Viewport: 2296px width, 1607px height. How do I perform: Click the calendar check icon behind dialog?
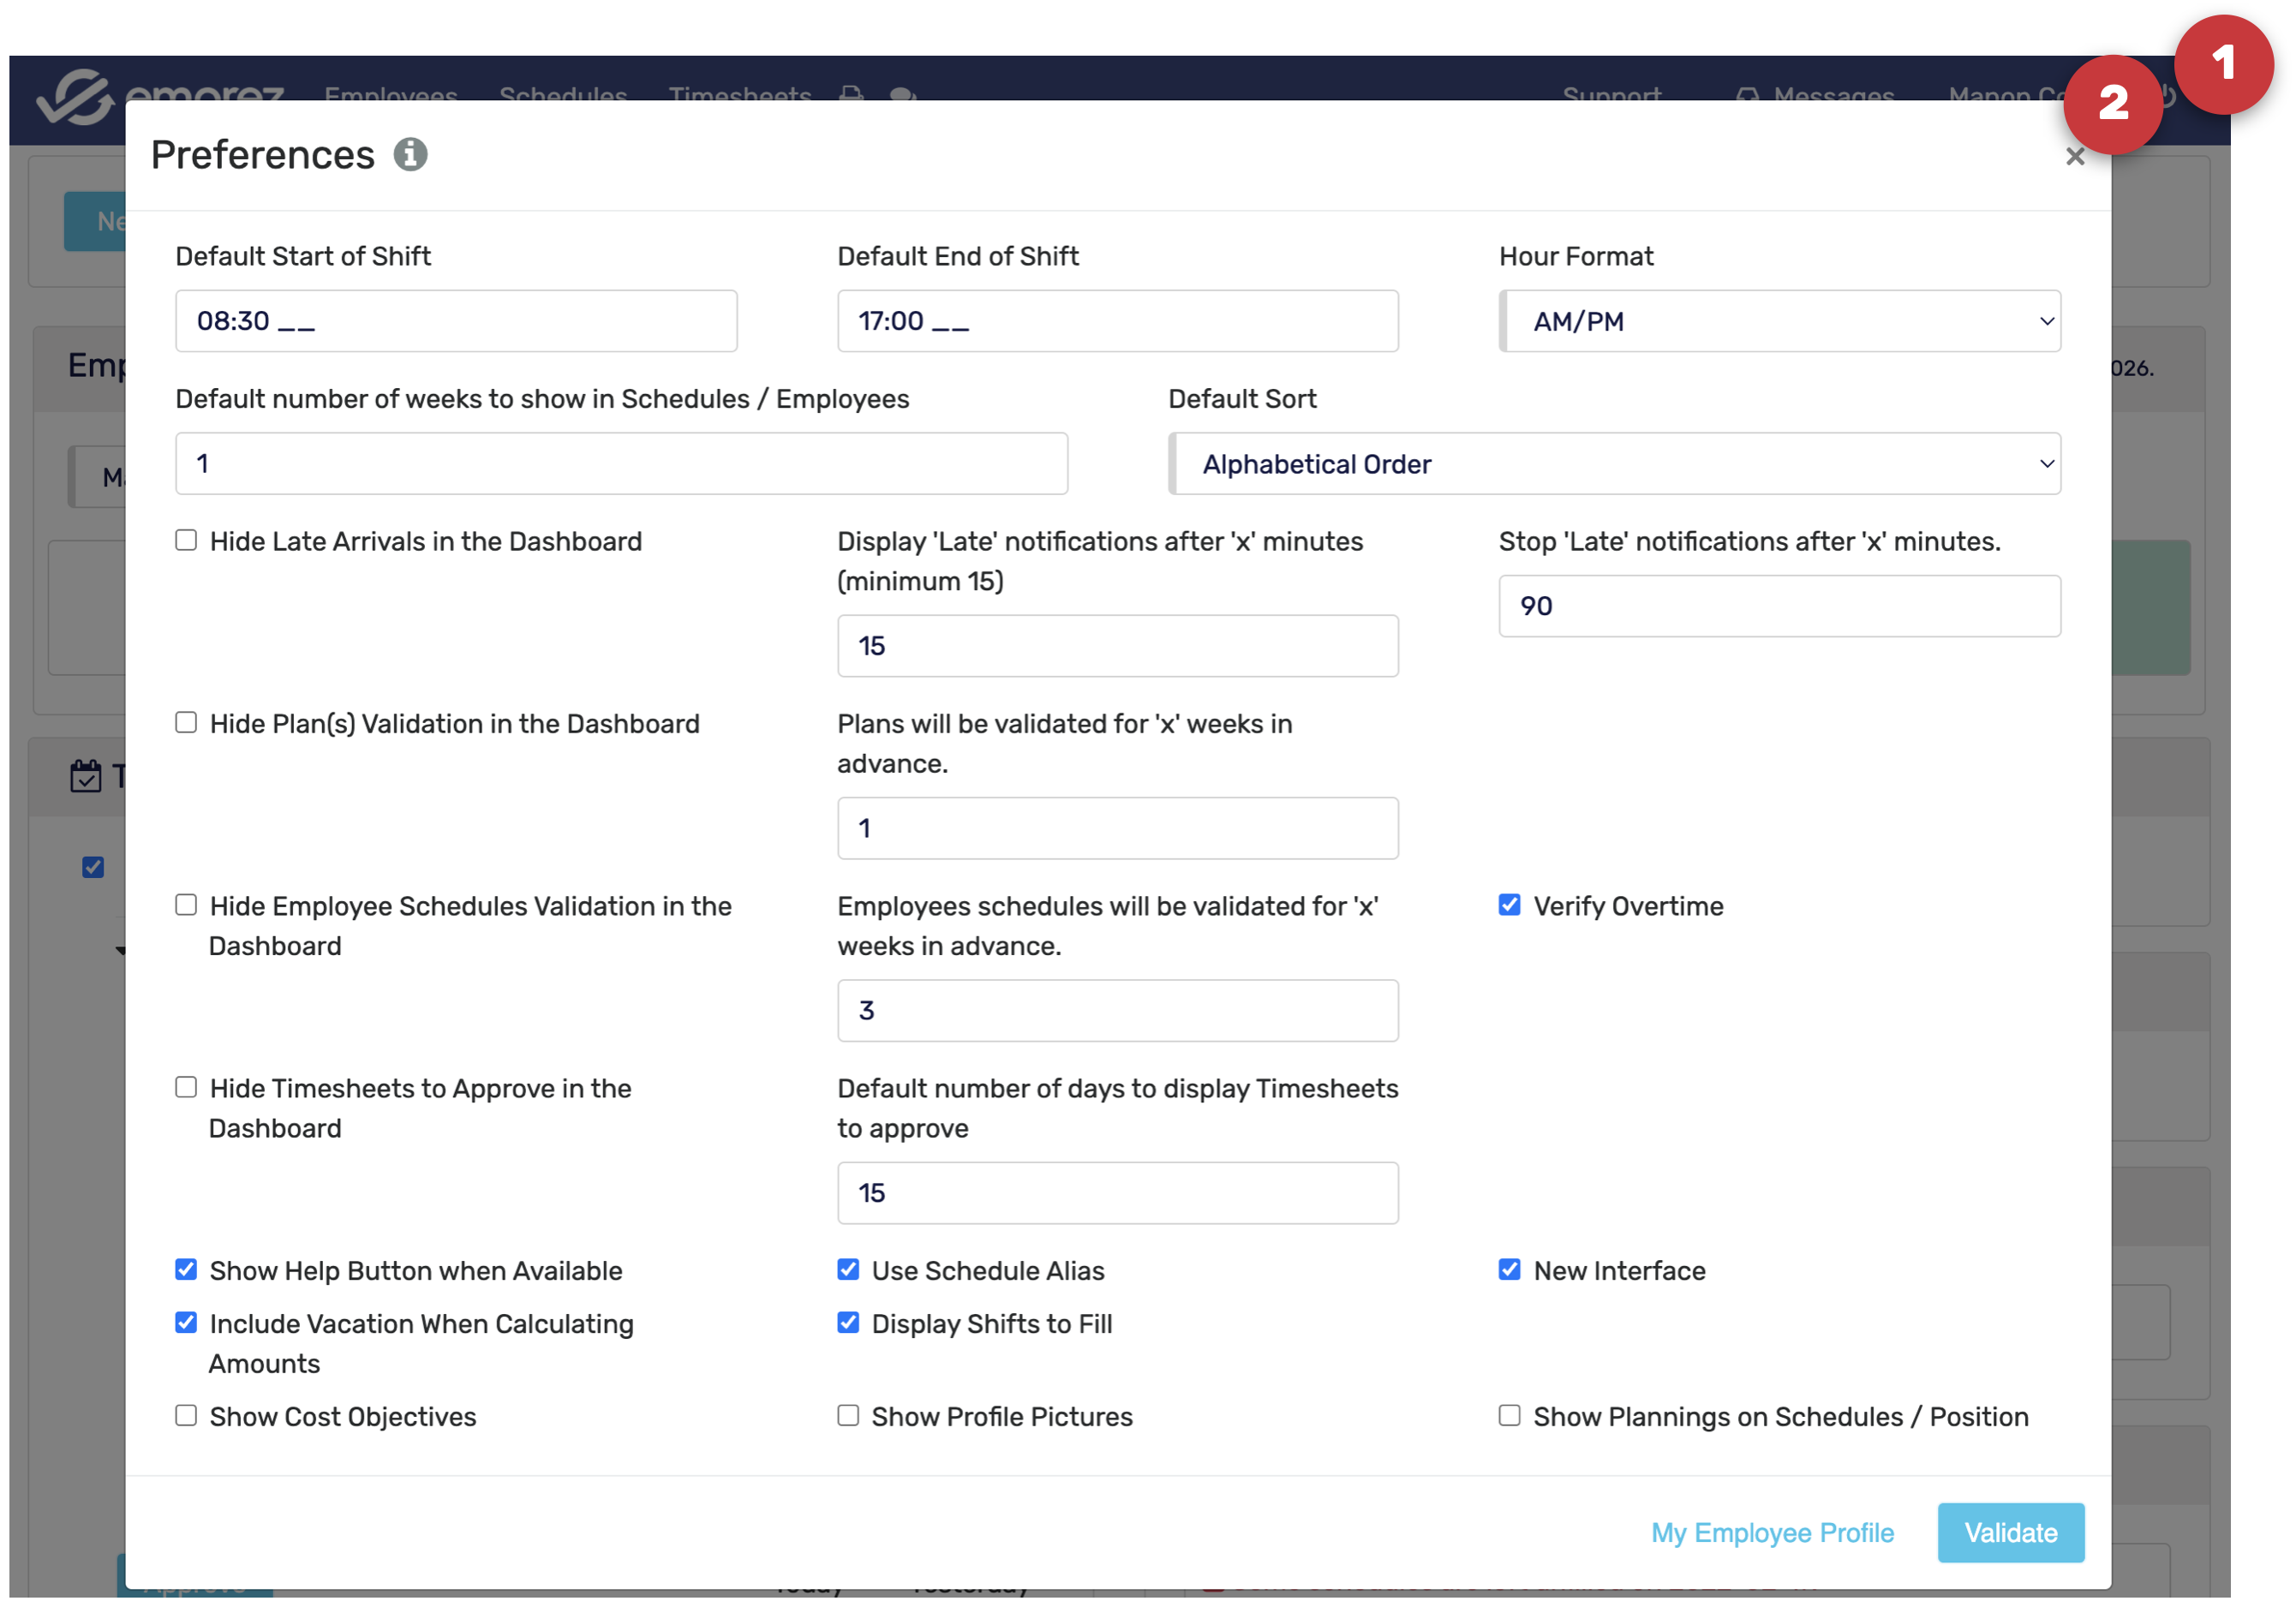pos(86,776)
